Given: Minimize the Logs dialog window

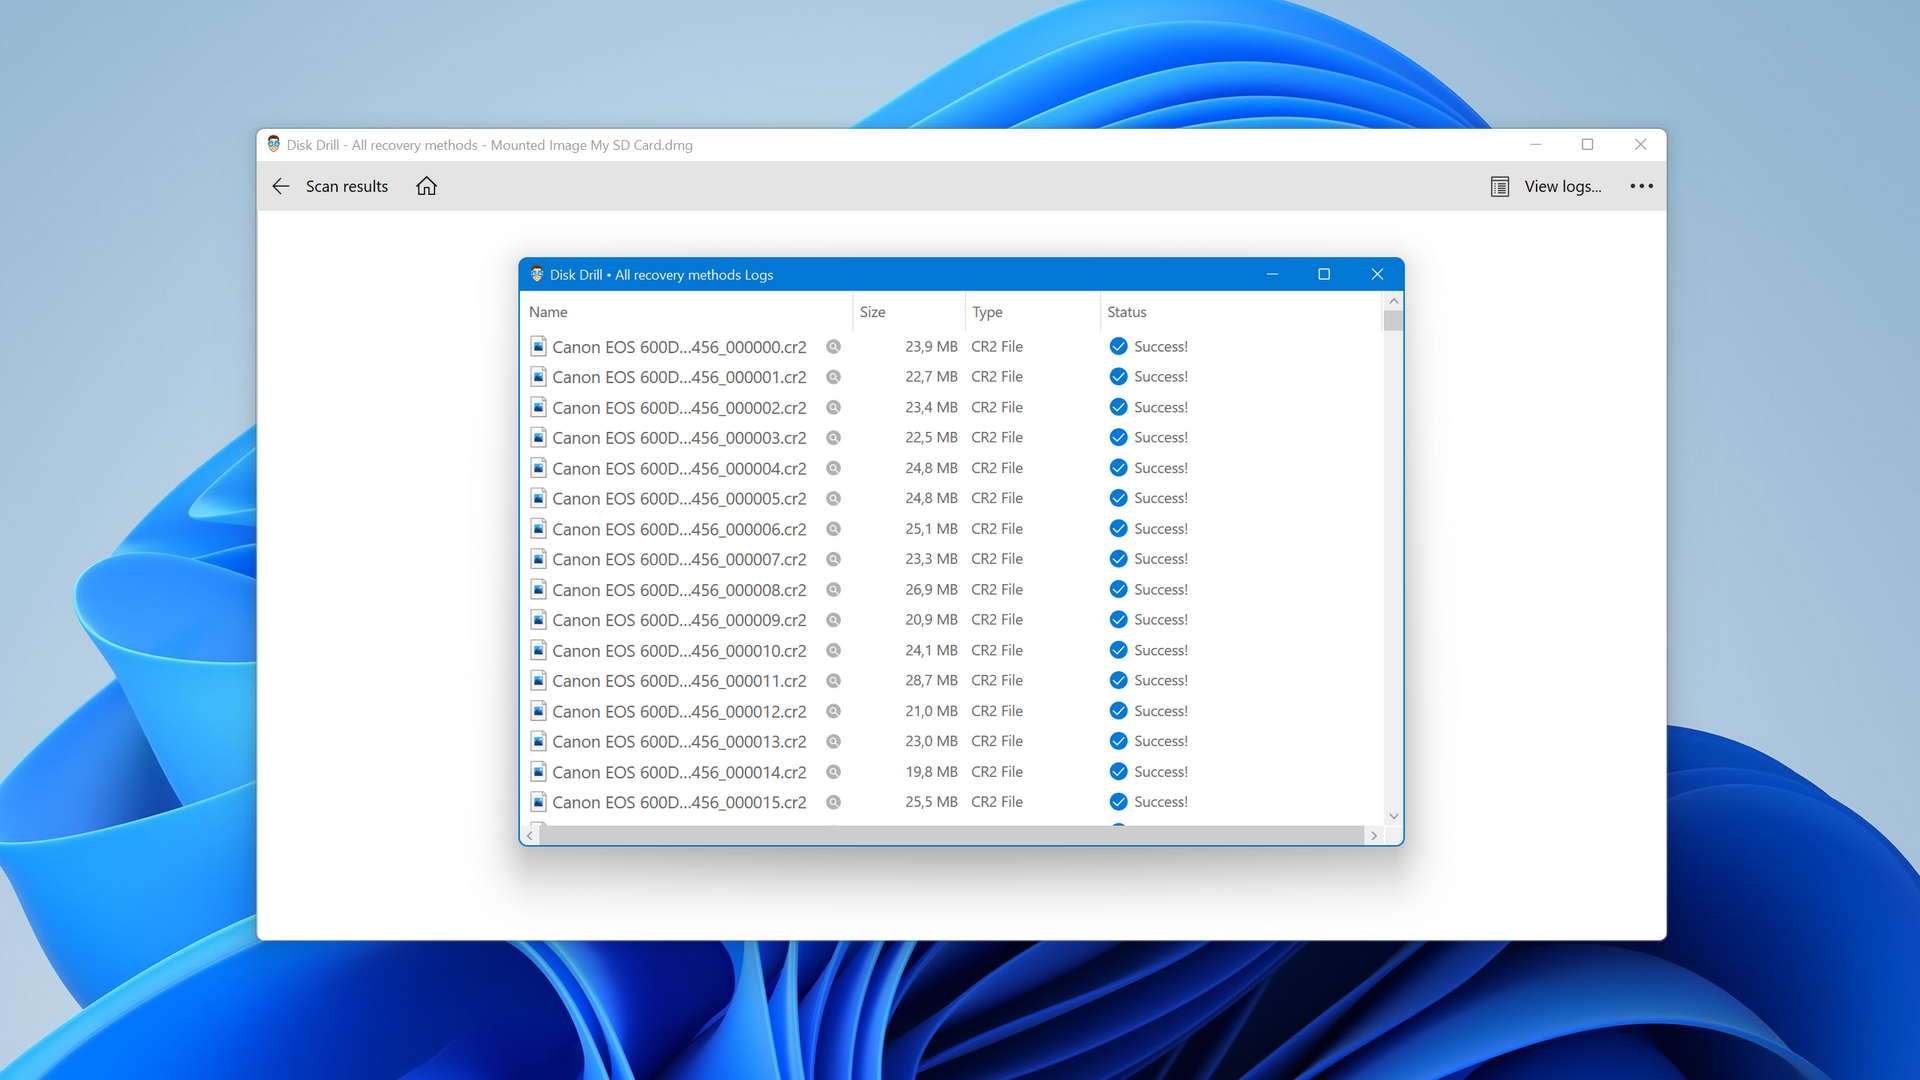Looking at the screenshot, I should click(1272, 274).
